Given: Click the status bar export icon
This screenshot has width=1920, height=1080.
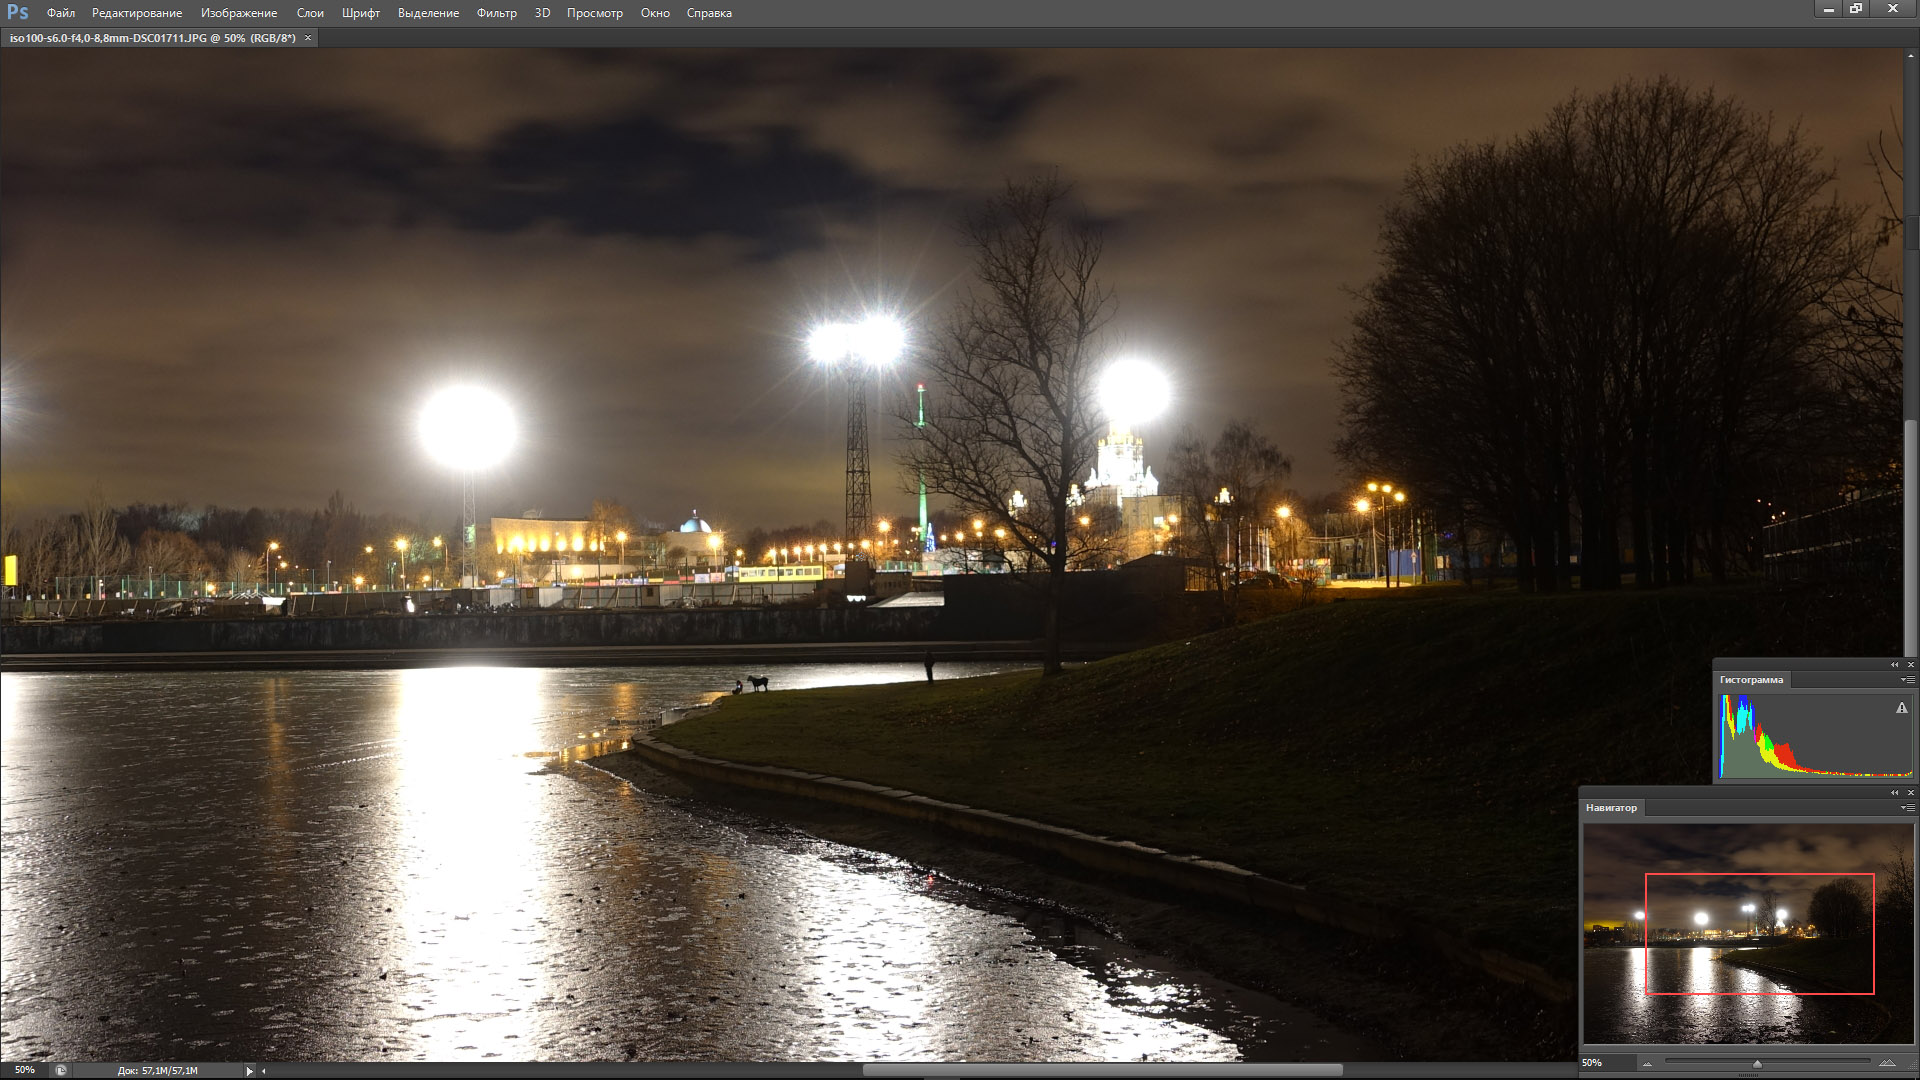Looking at the screenshot, I should click(x=61, y=1070).
